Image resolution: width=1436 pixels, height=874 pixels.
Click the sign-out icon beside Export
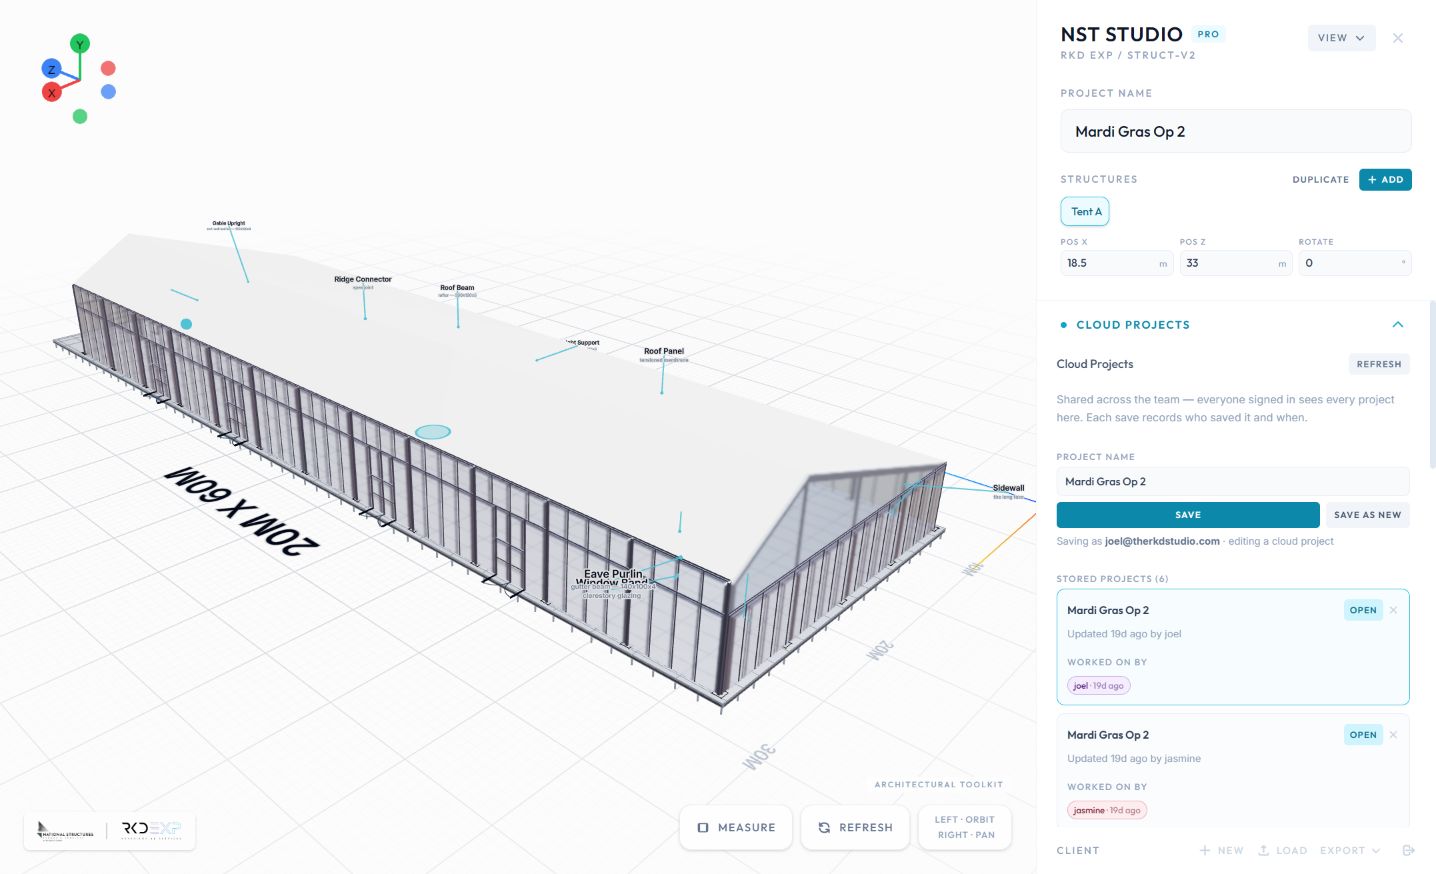pos(1408,851)
